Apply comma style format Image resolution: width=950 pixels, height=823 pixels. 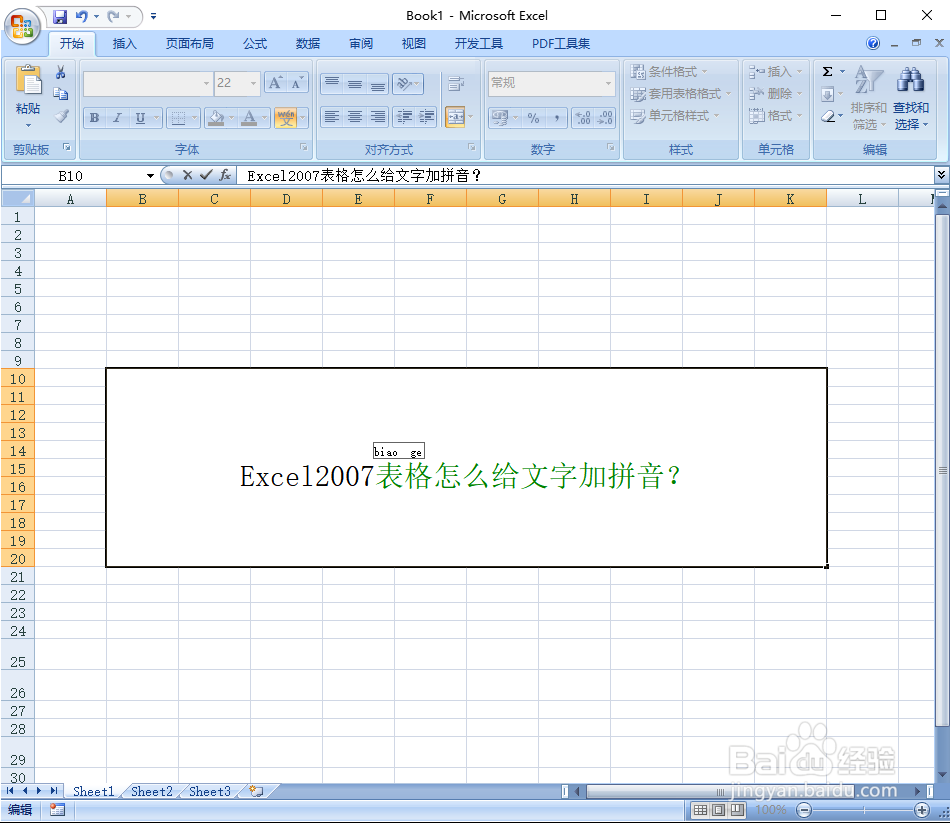[556, 118]
